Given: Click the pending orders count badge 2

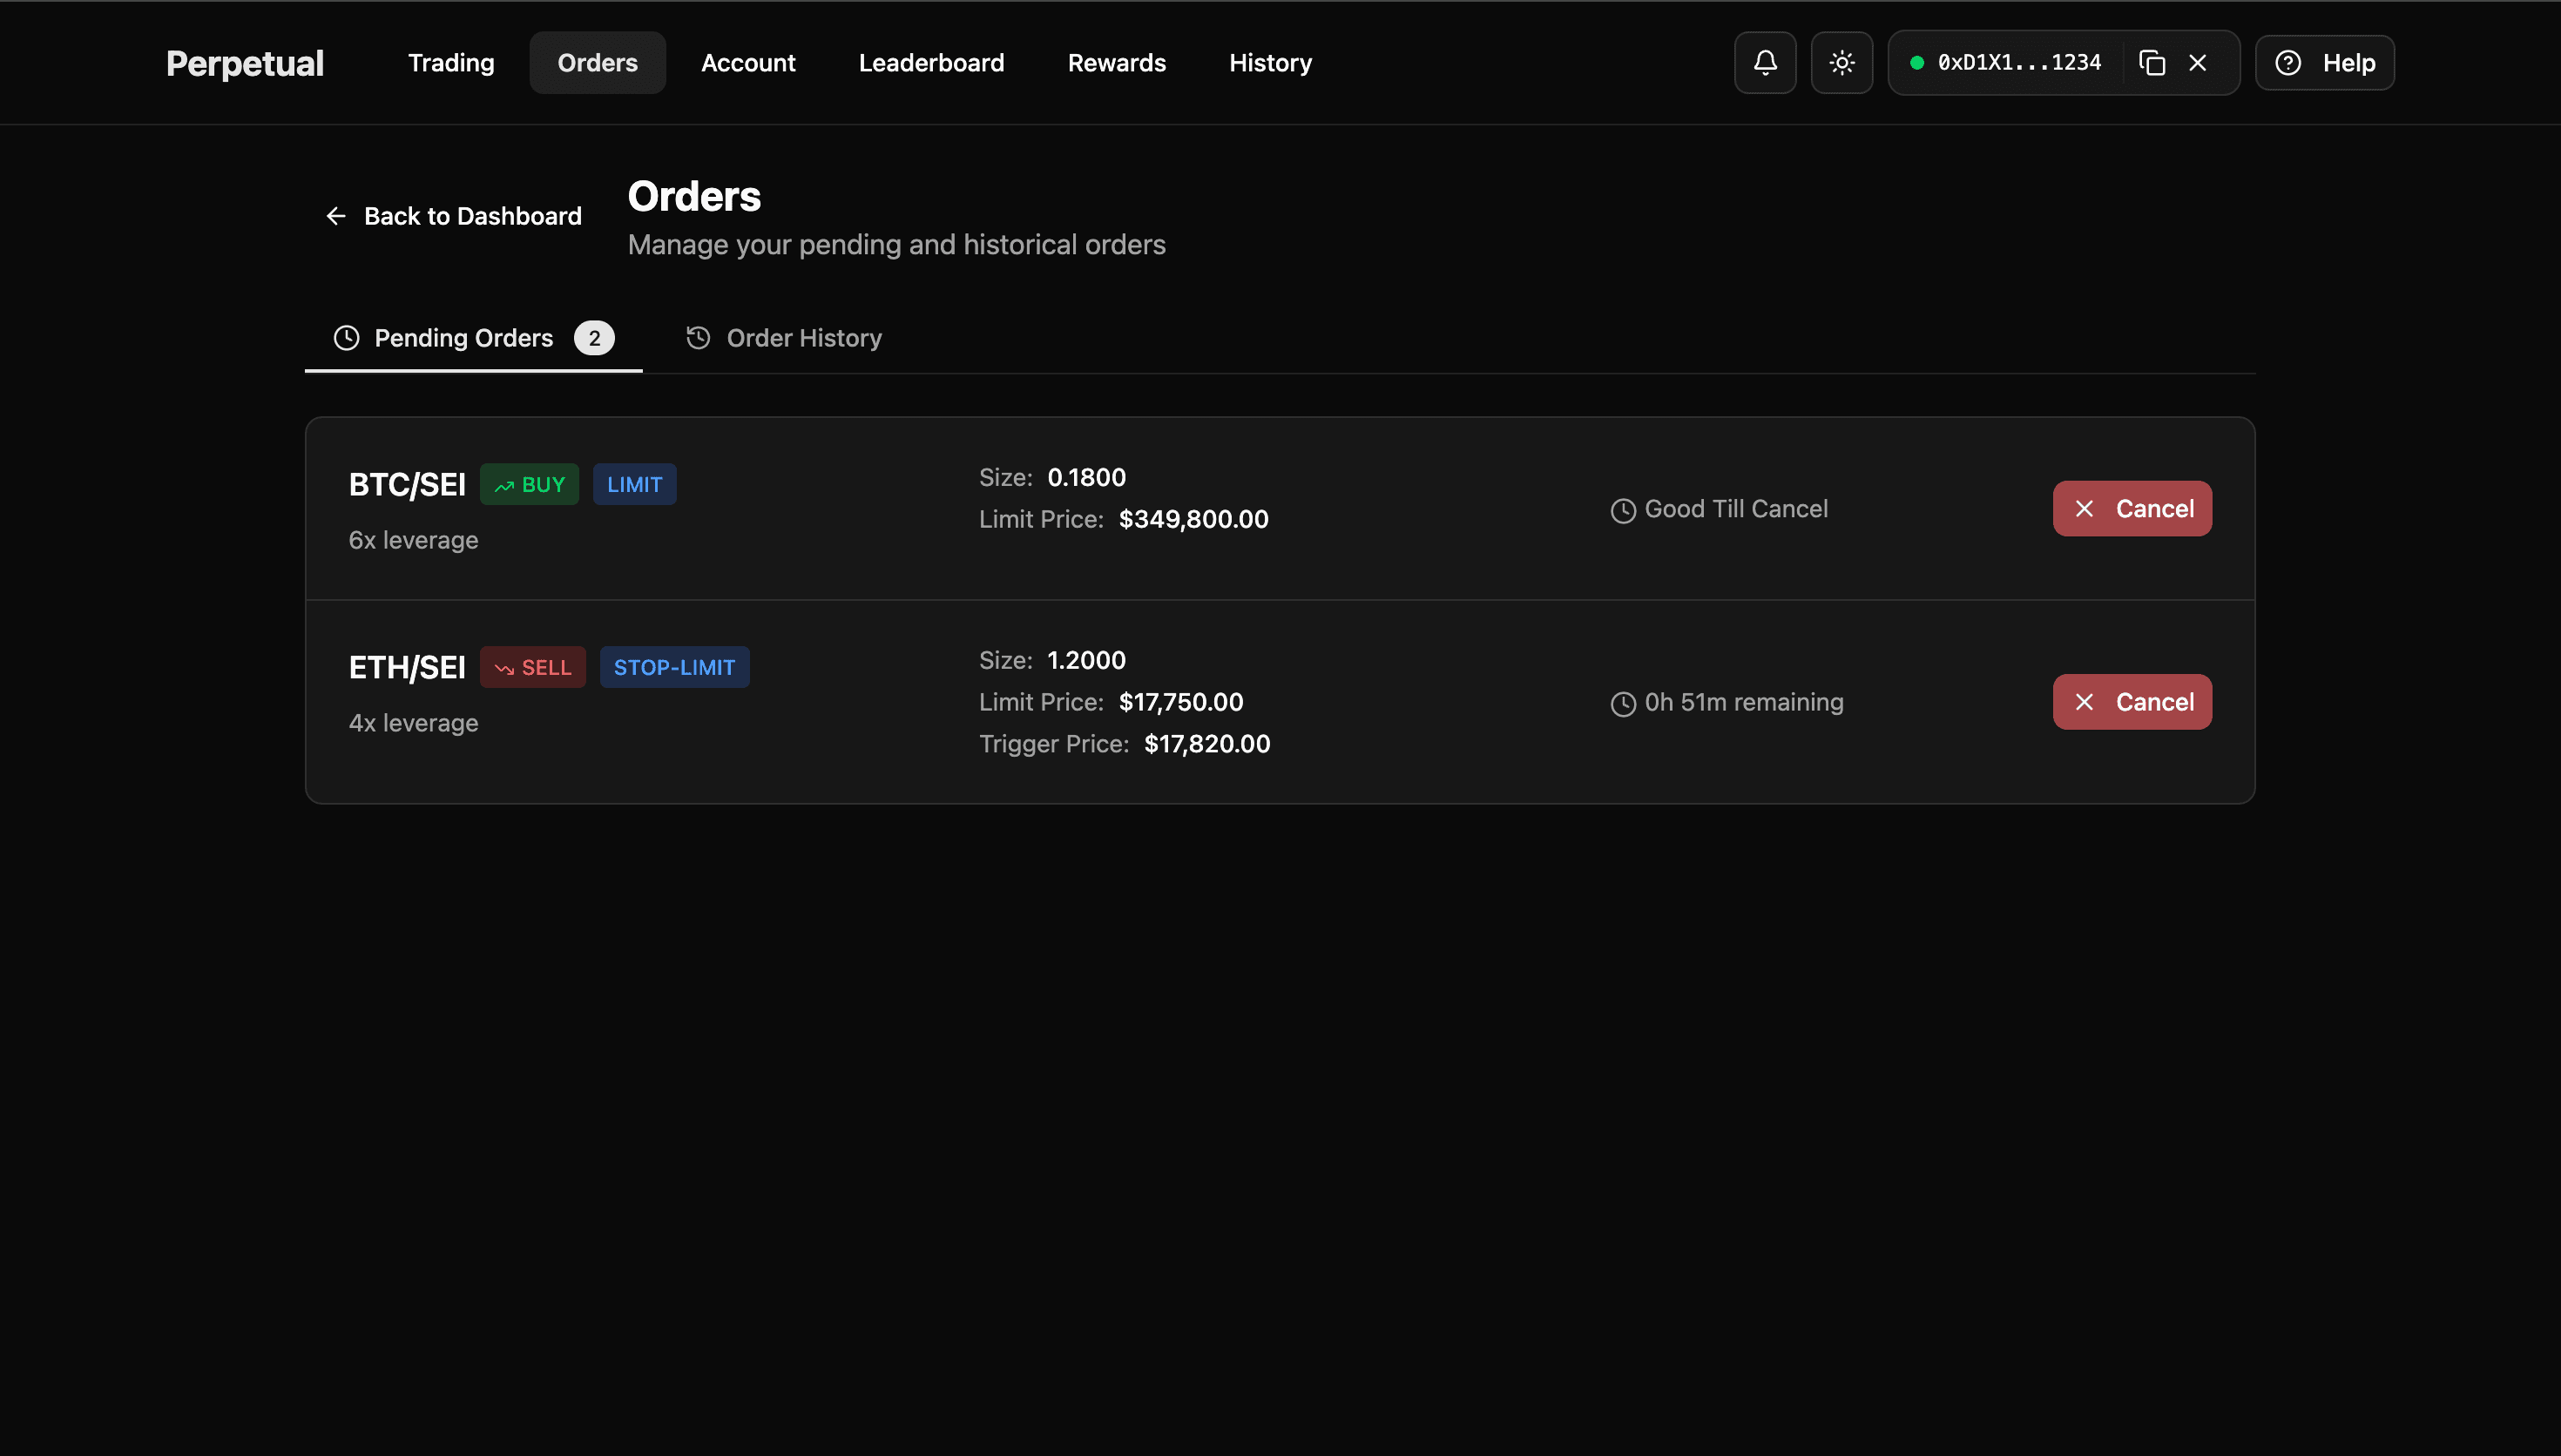Looking at the screenshot, I should (594, 338).
